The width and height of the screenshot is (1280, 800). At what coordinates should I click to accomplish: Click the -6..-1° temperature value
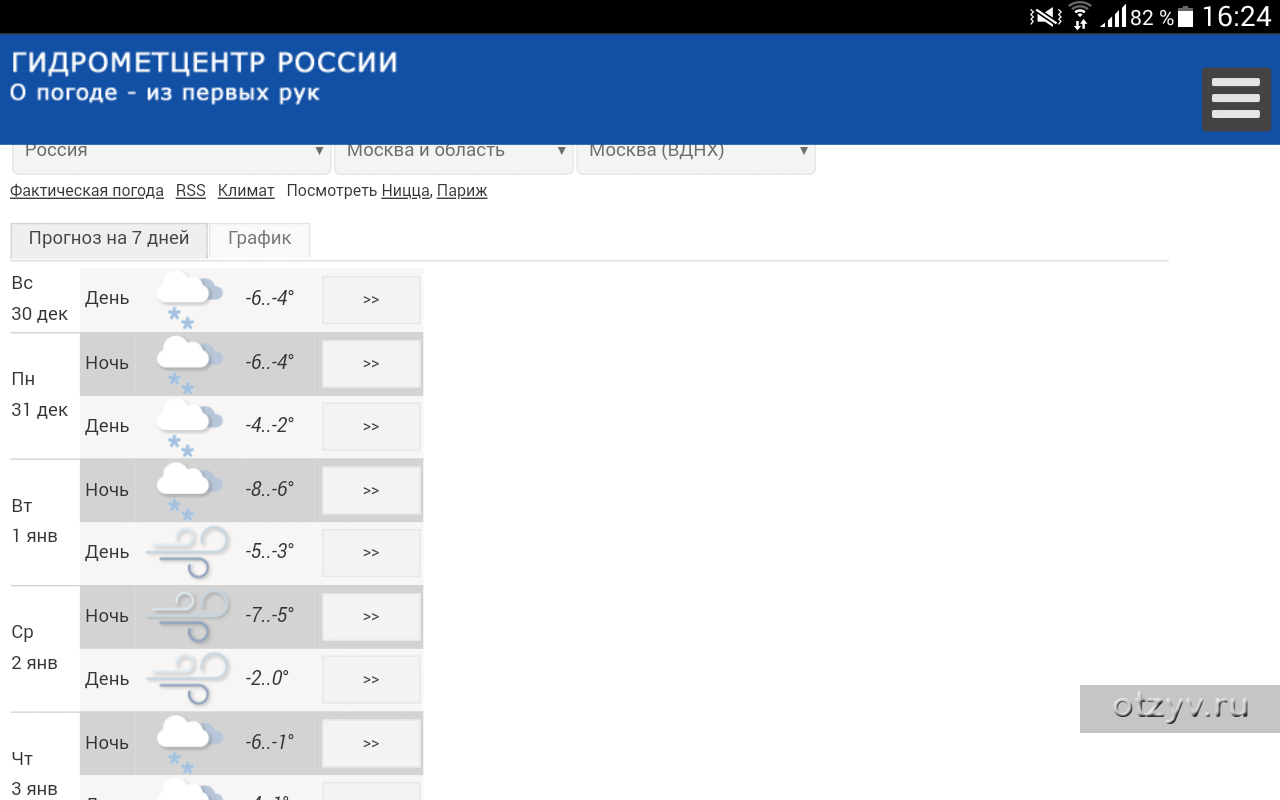click(270, 743)
